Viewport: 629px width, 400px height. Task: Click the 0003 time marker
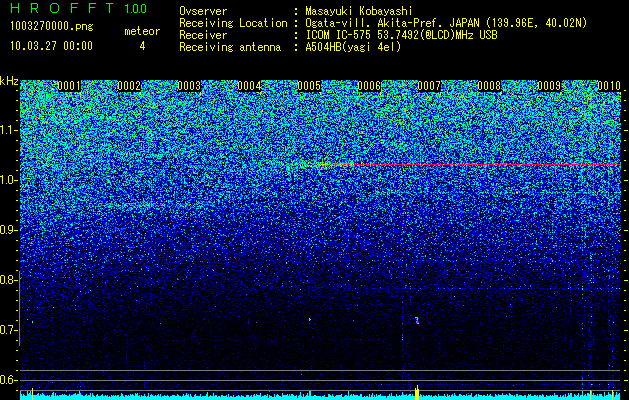pyautogui.click(x=189, y=86)
